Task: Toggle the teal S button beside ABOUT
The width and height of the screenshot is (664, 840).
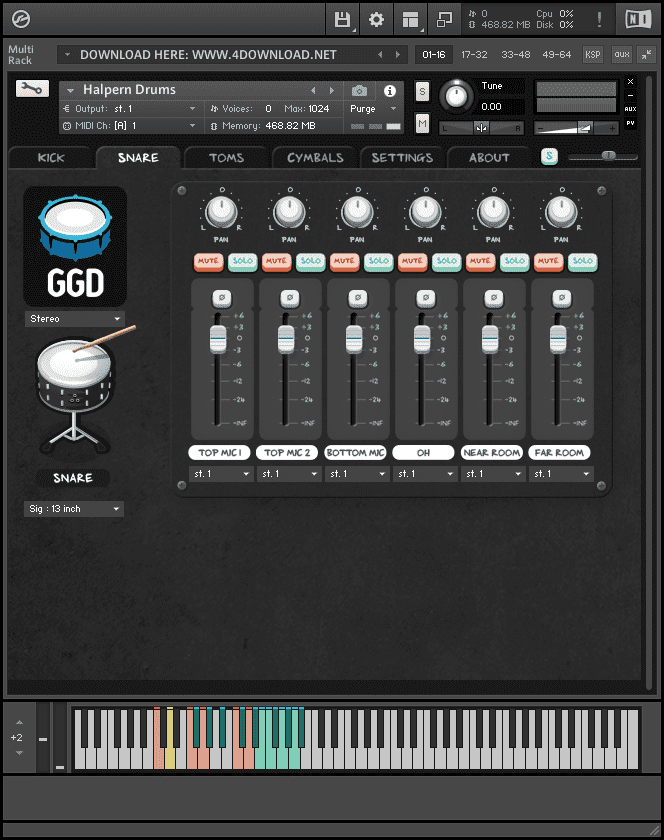Action: (x=549, y=156)
